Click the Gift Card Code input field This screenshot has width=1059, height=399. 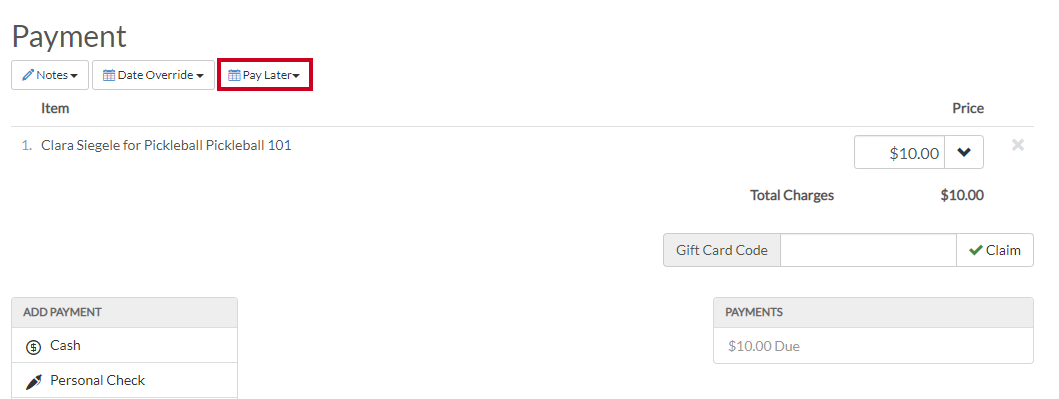869,250
